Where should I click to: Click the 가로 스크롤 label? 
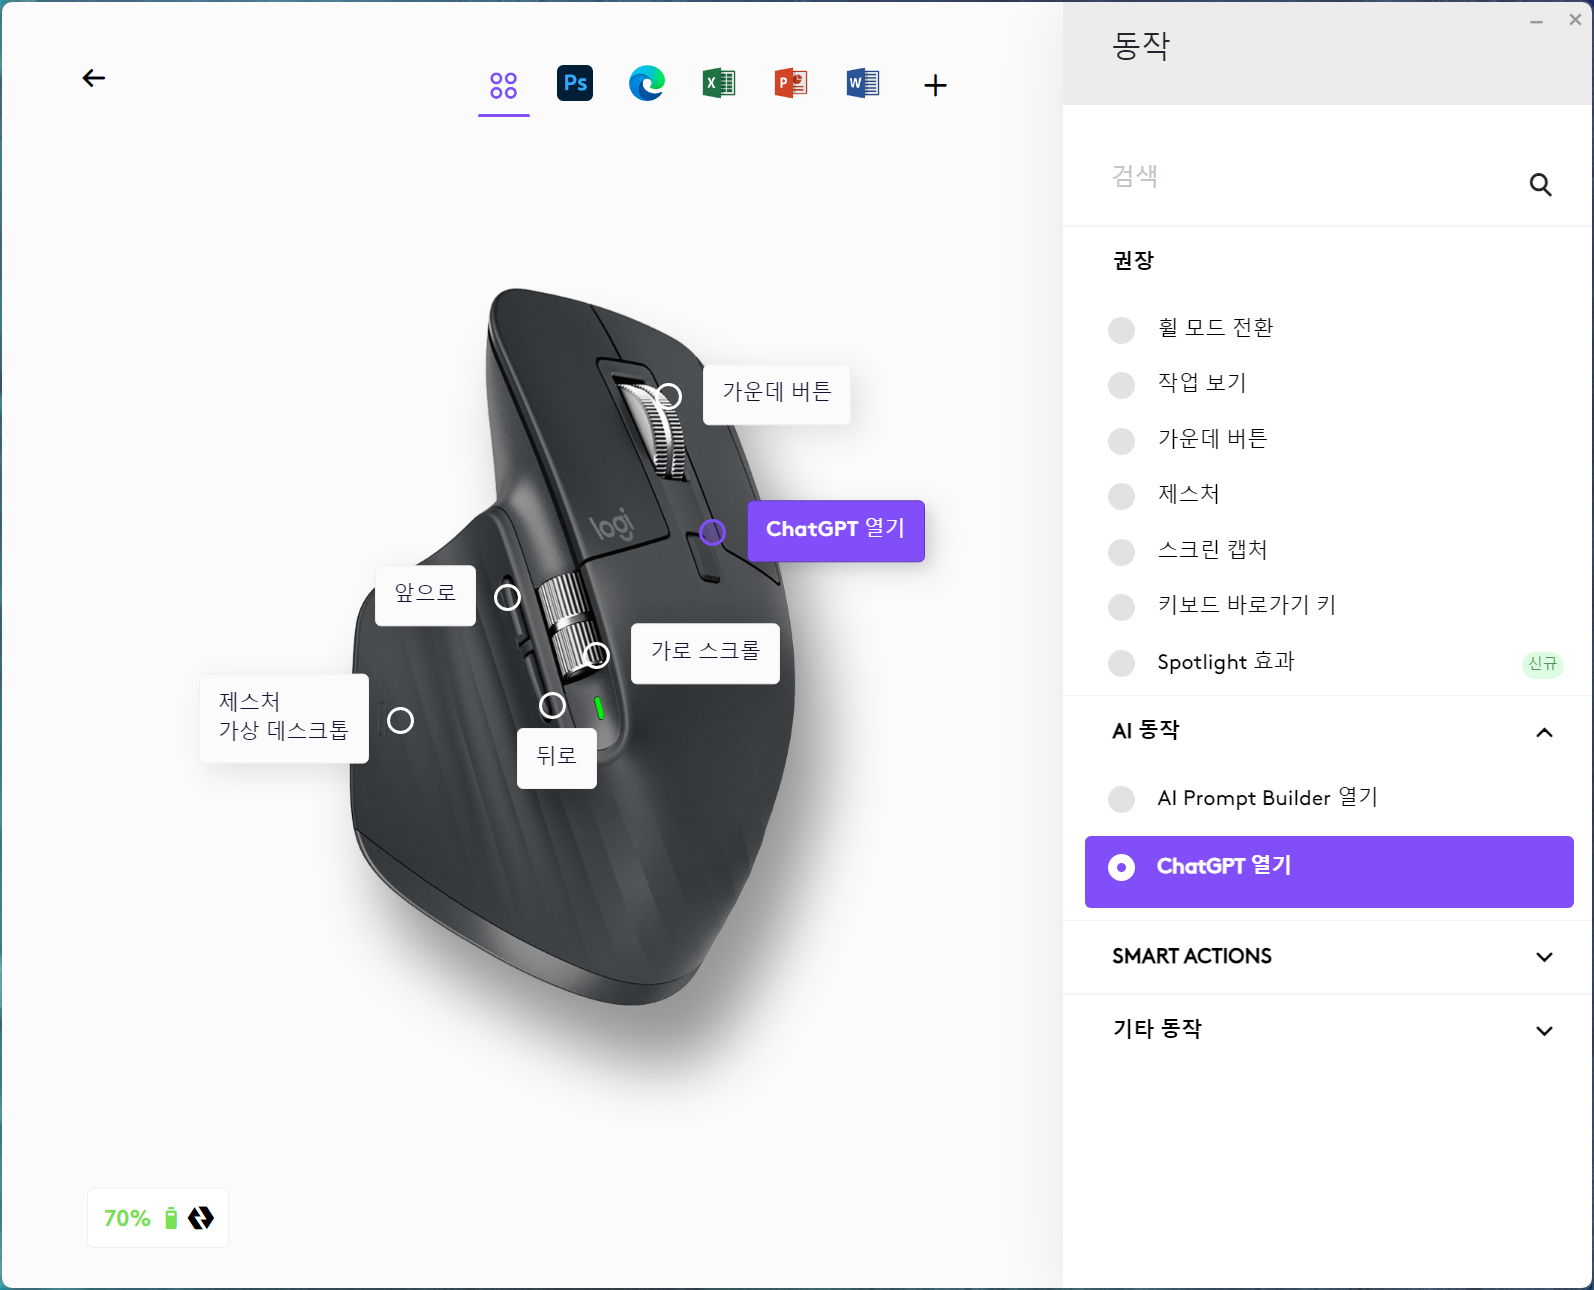pyautogui.click(x=705, y=654)
